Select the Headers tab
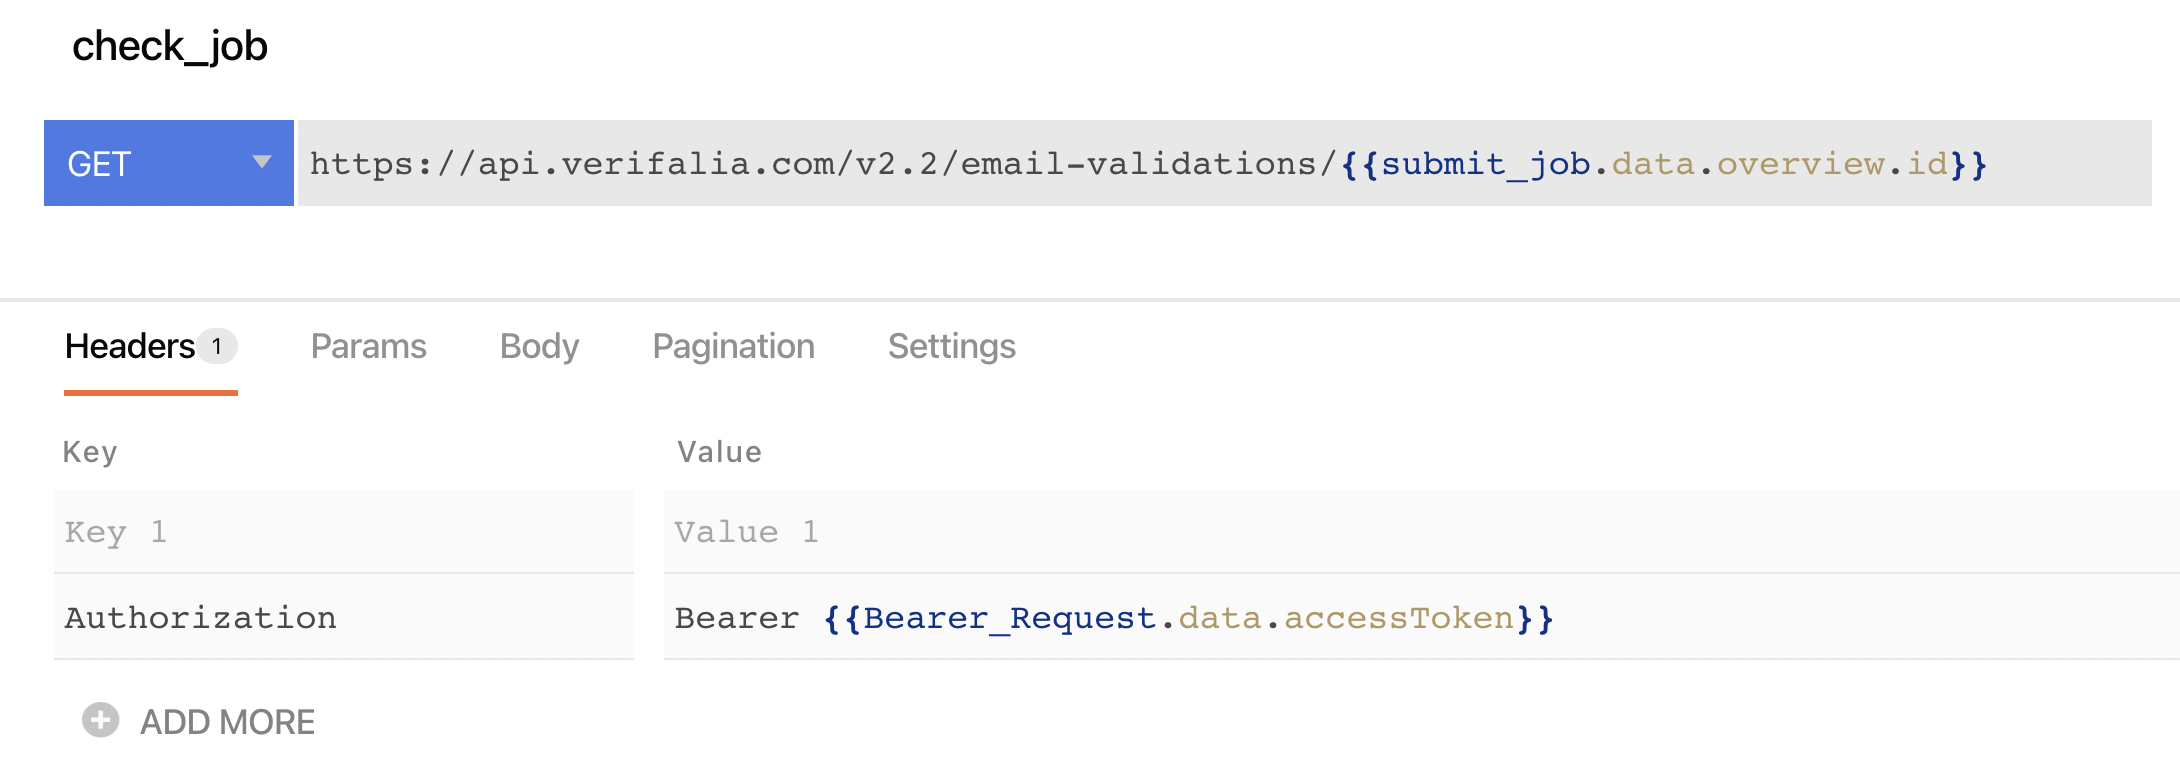Image resolution: width=2180 pixels, height=776 pixels. 130,346
